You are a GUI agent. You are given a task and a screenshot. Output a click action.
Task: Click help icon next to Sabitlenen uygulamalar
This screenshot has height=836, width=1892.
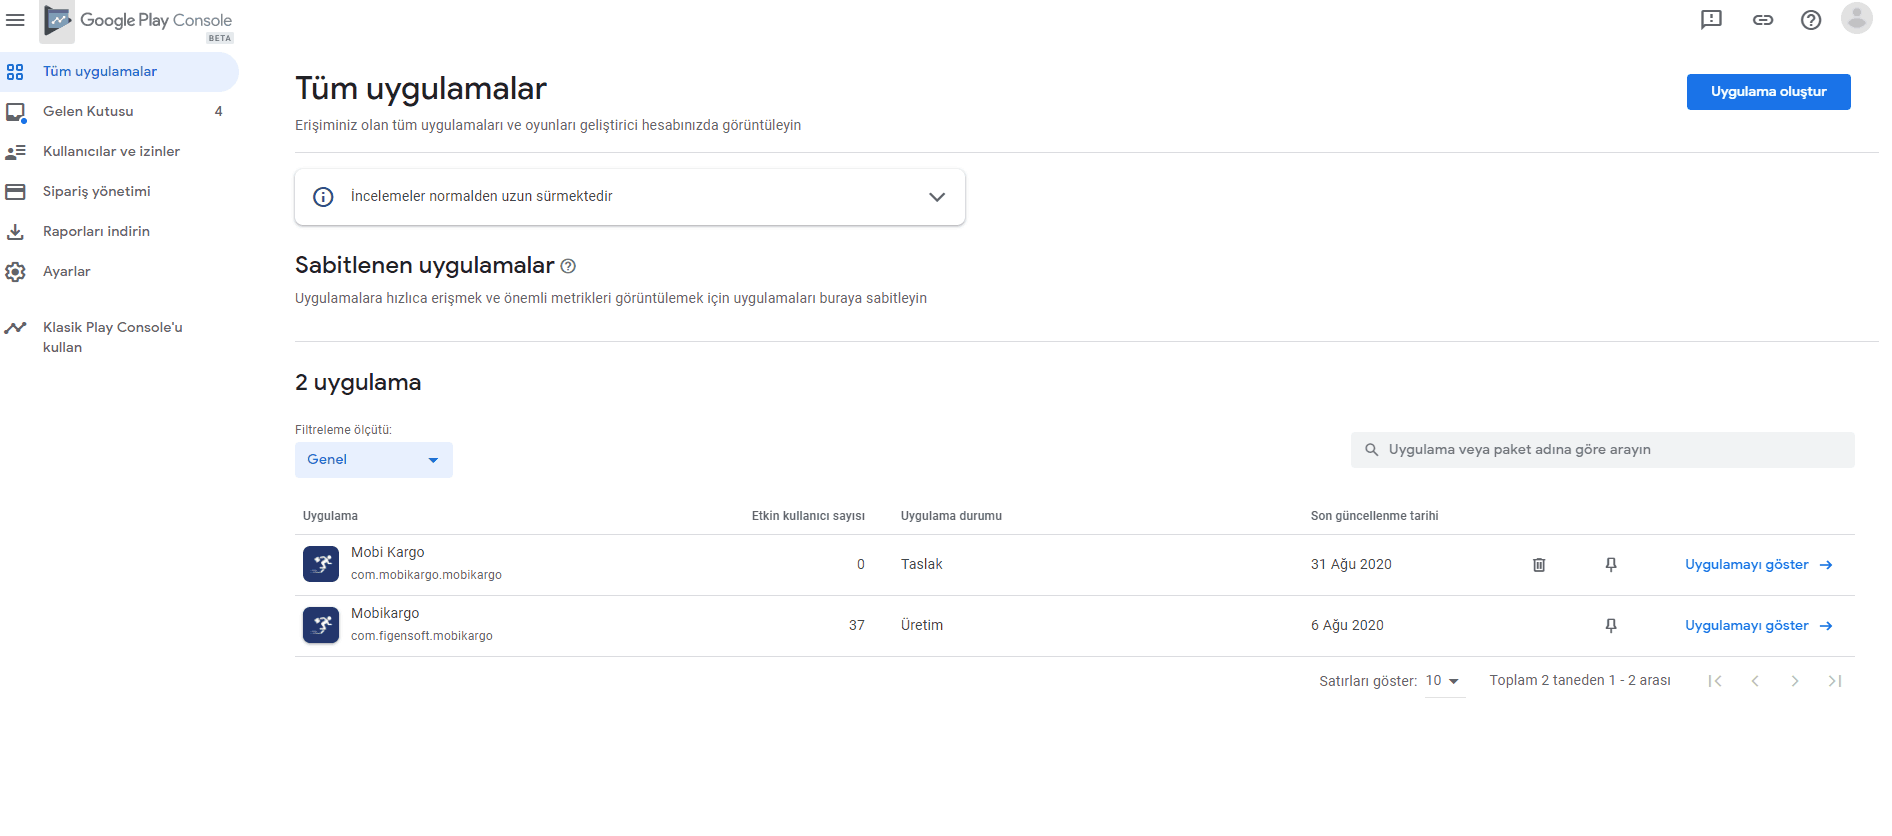[568, 266]
